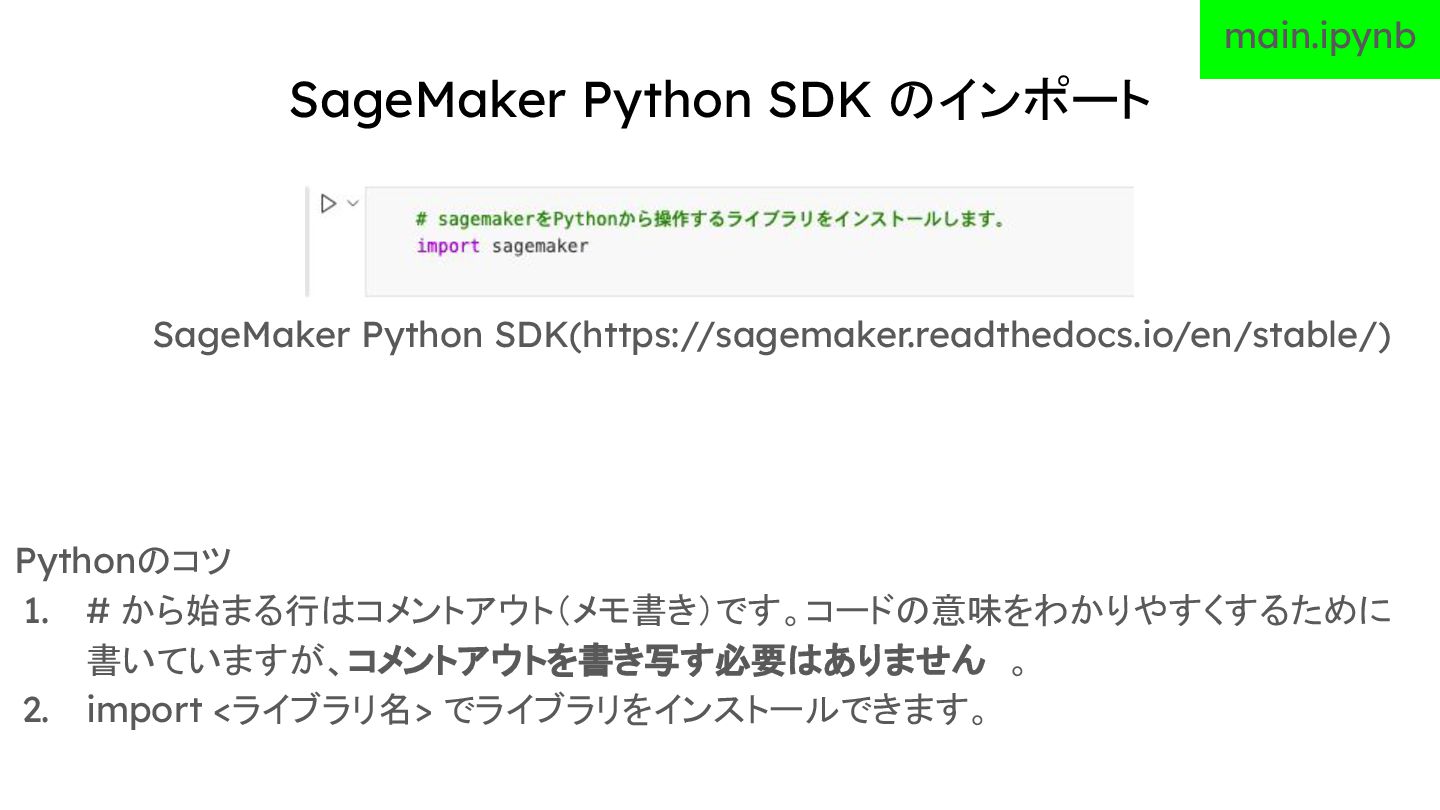Viewport: 1440px width, 810px height.
Task: Select the main.ipynb green label
Action: [x=1320, y=38]
